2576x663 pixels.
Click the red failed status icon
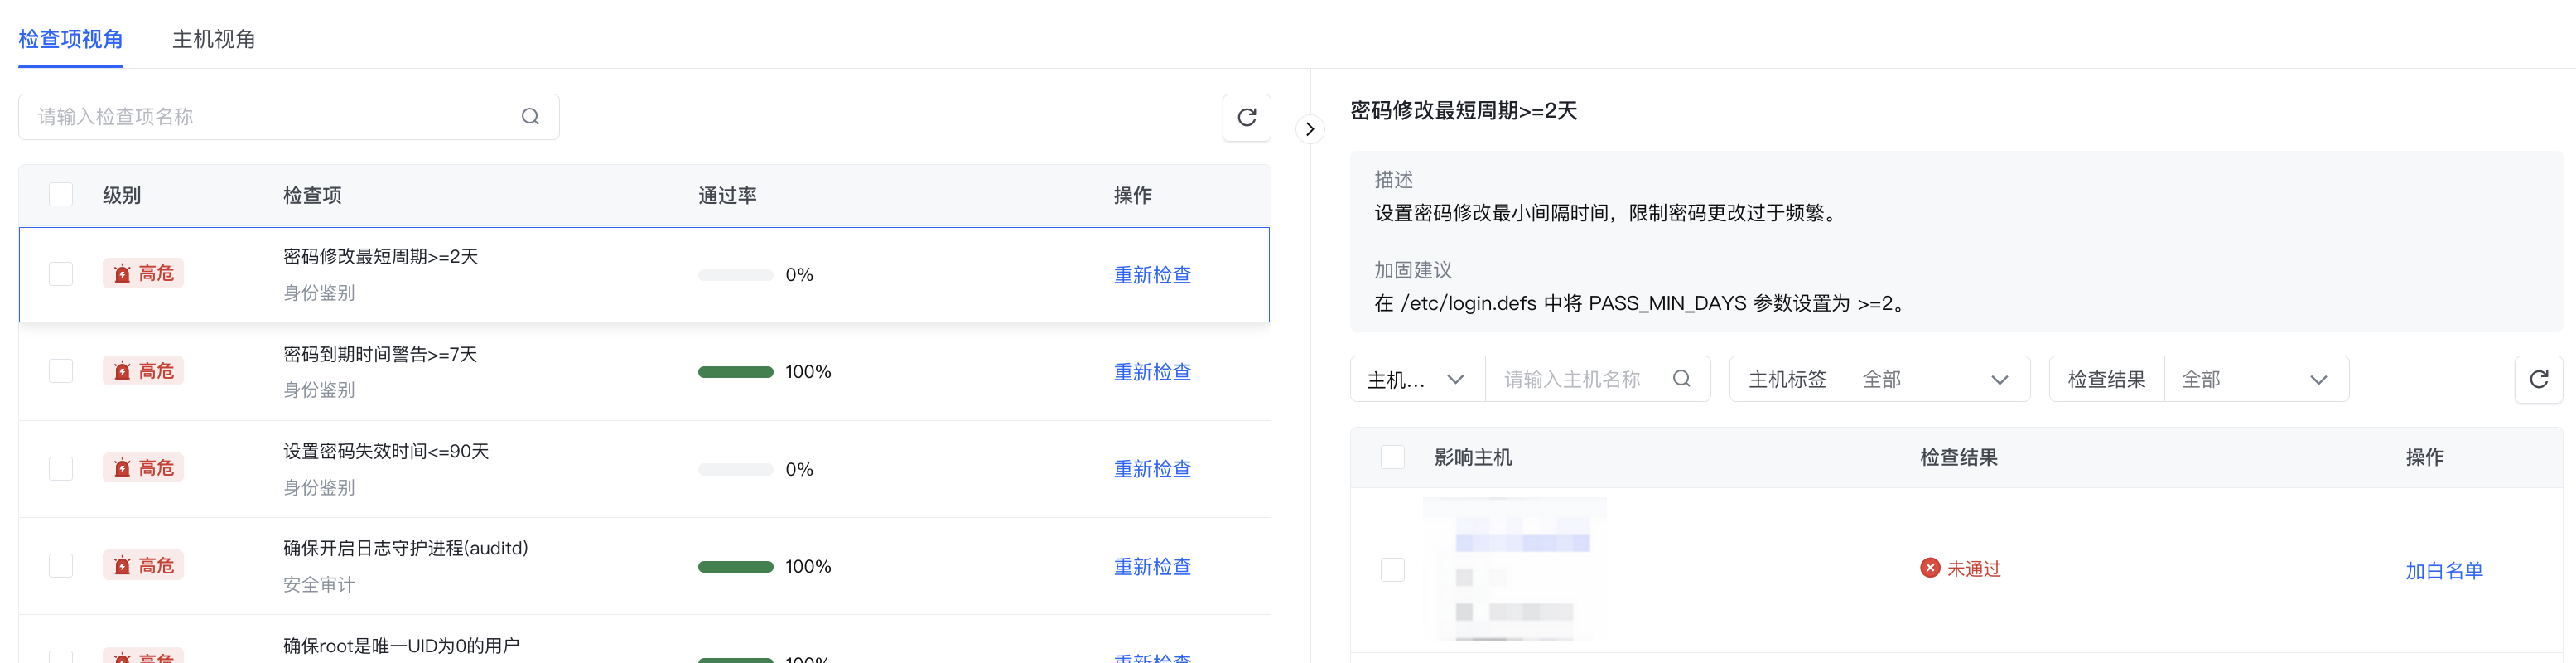coord(1929,568)
